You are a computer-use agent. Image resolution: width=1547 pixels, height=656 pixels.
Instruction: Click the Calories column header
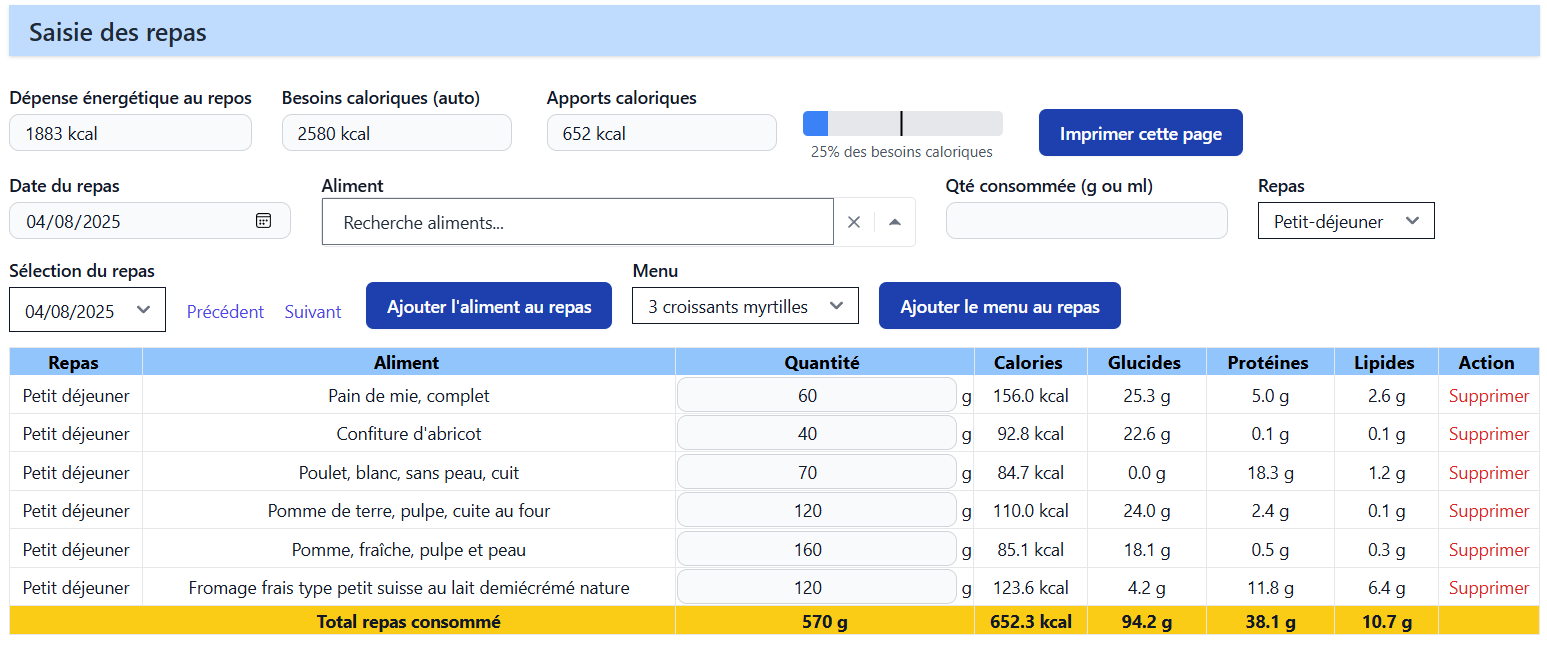tap(1029, 362)
